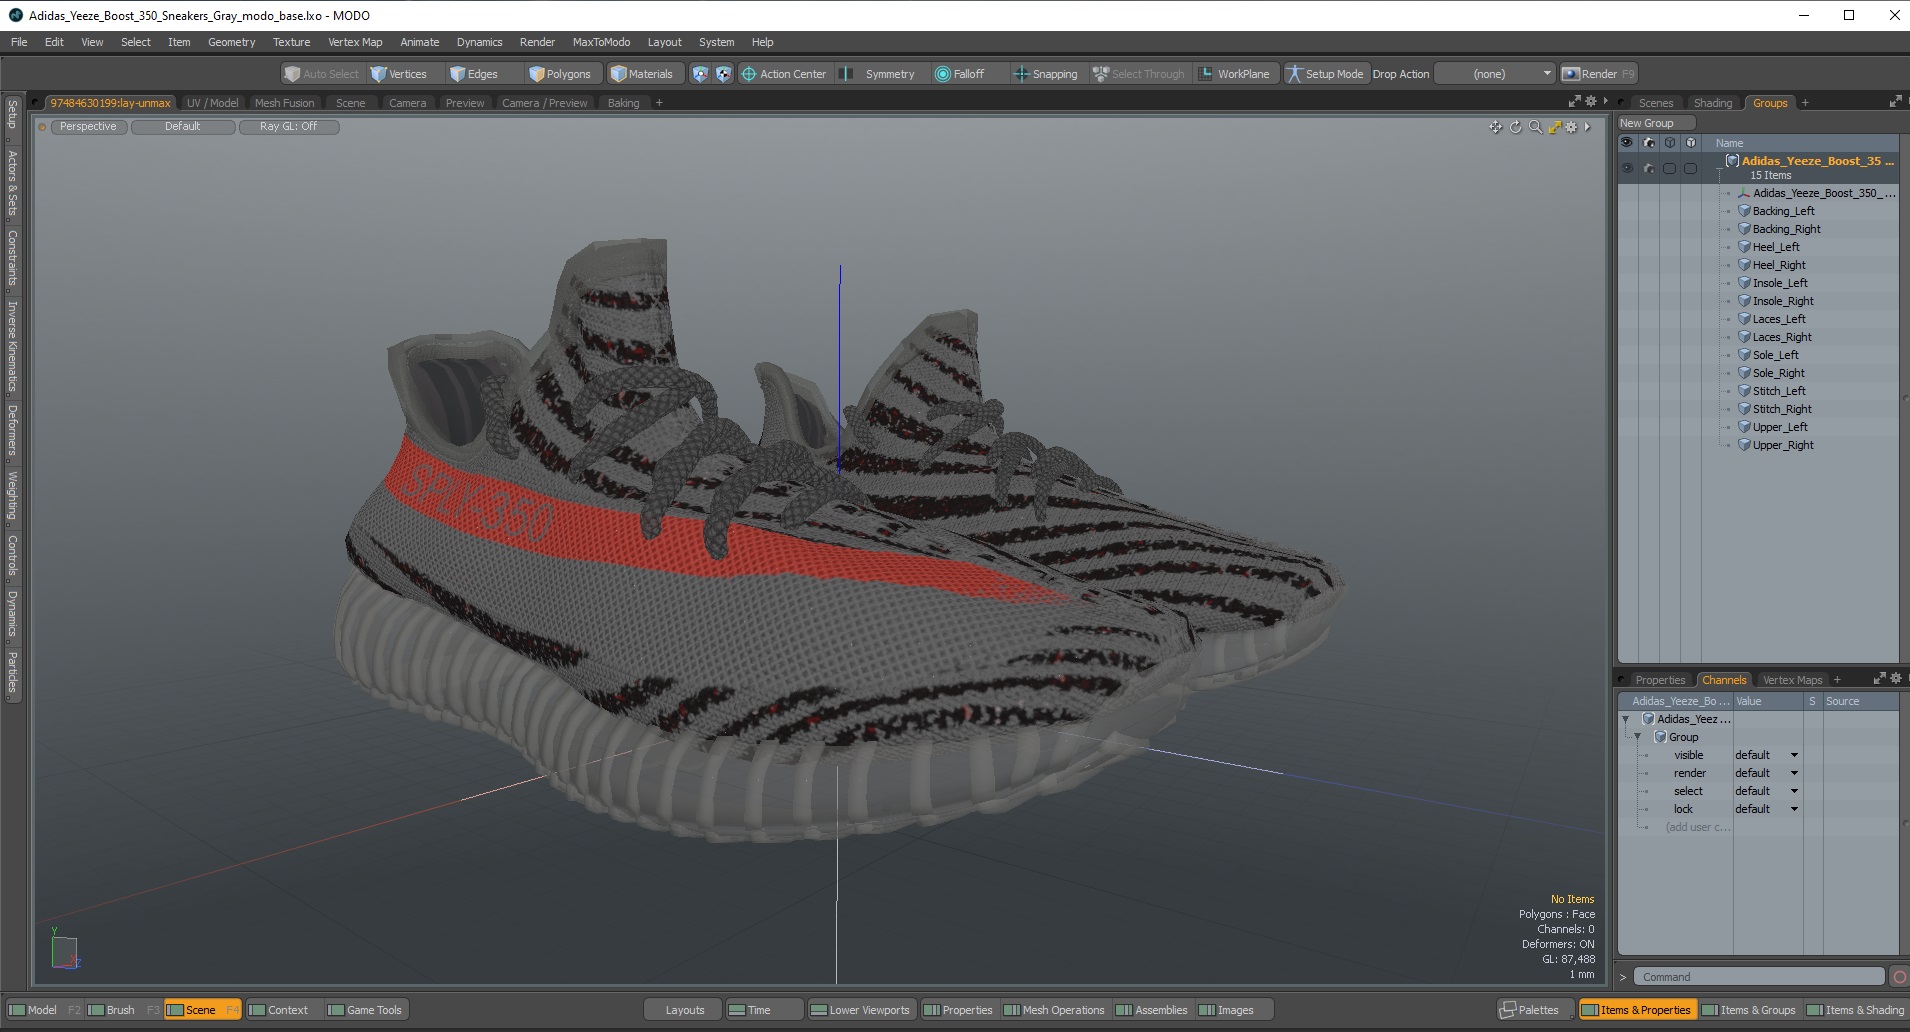Image resolution: width=1910 pixels, height=1032 pixels.
Task: Click the New Group button
Action: pos(1656,123)
